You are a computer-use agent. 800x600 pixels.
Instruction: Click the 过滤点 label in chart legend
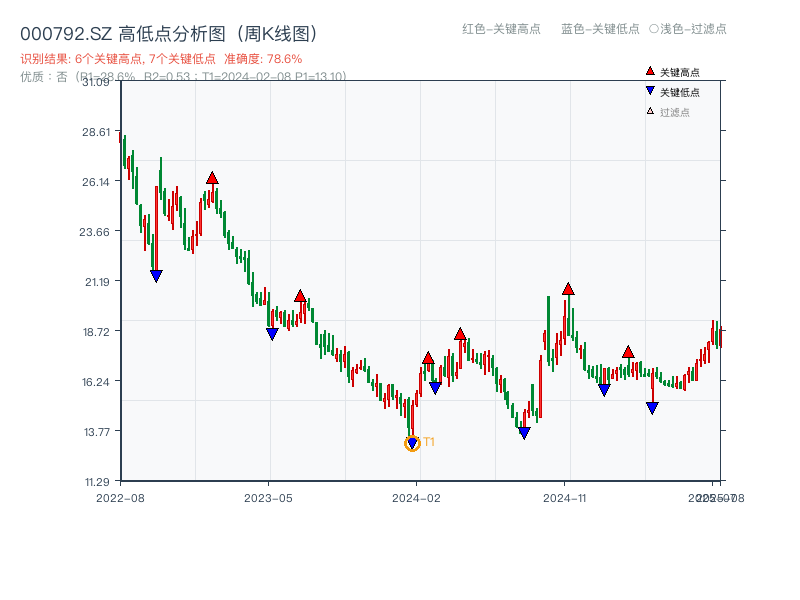tap(674, 112)
